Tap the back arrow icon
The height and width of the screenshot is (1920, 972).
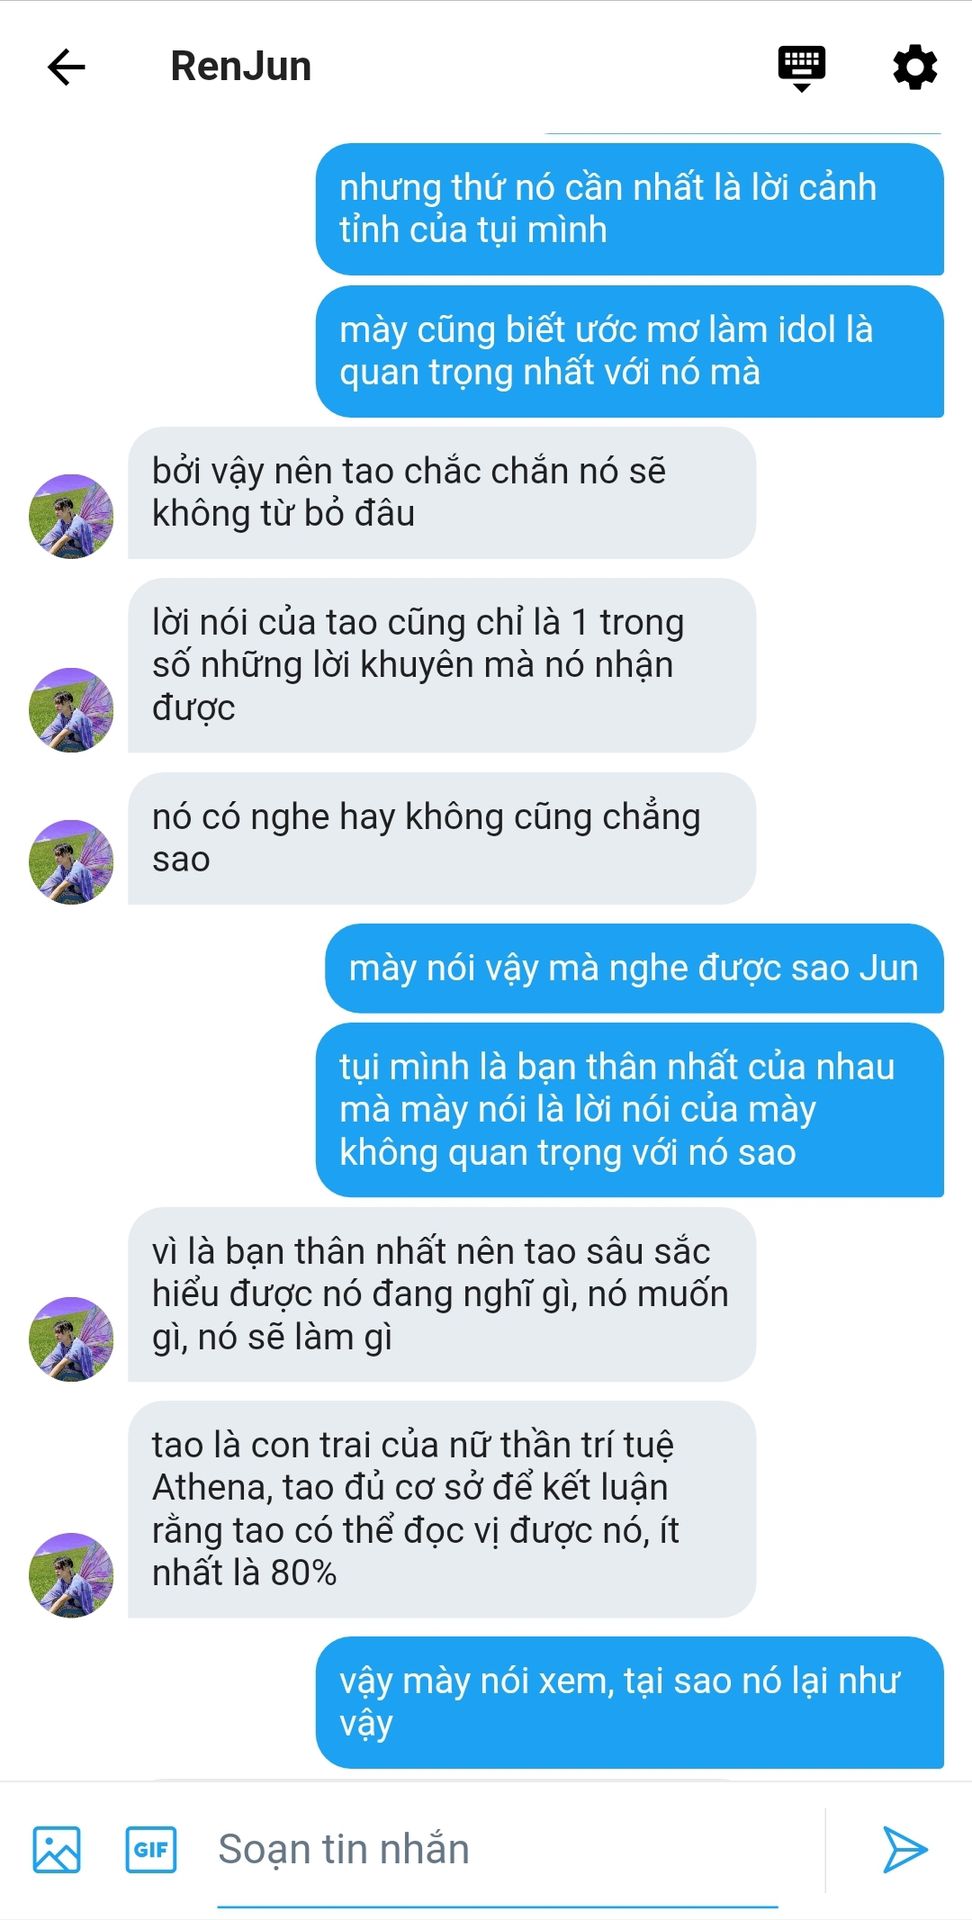coord(67,67)
